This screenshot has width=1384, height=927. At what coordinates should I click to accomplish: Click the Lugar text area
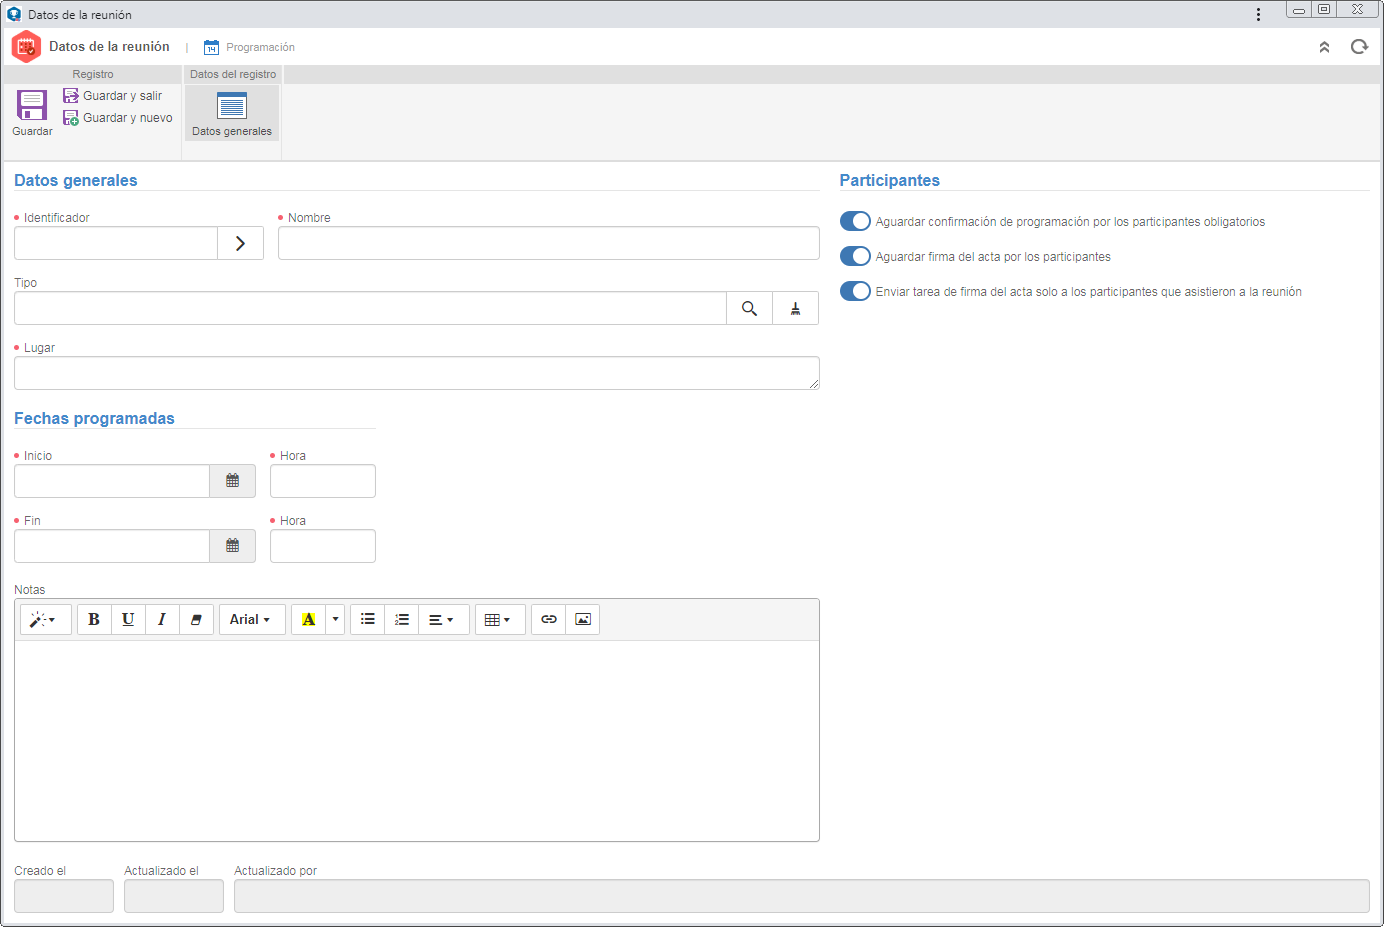(x=417, y=373)
